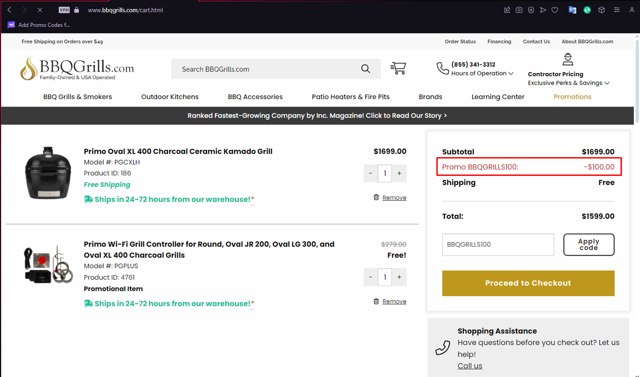Click the (855) 341-3312 phone number
The image size is (640, 377).
(473, 64)
